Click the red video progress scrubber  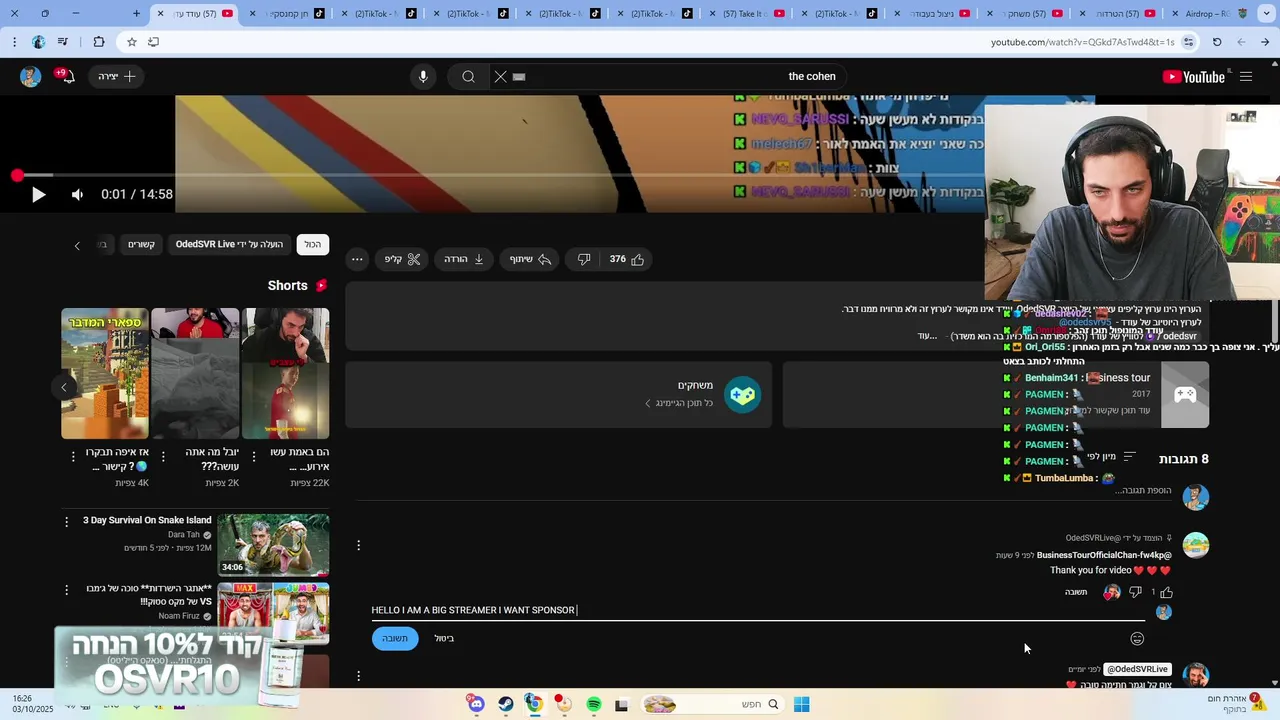click(x=17, y=175)
